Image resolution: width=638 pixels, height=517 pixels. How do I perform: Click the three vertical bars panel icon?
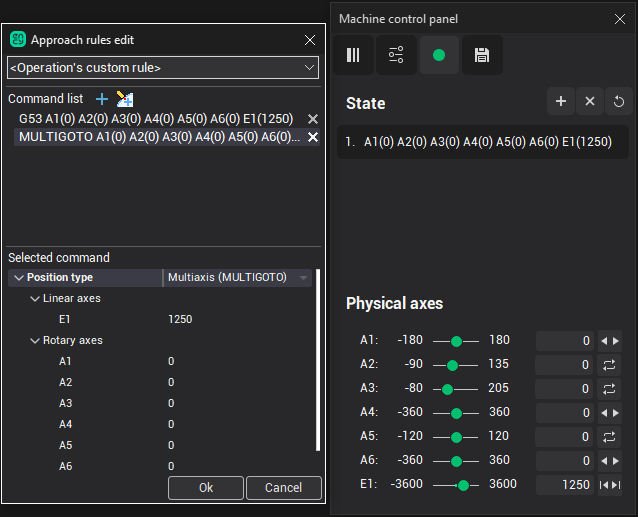point(353,55)
